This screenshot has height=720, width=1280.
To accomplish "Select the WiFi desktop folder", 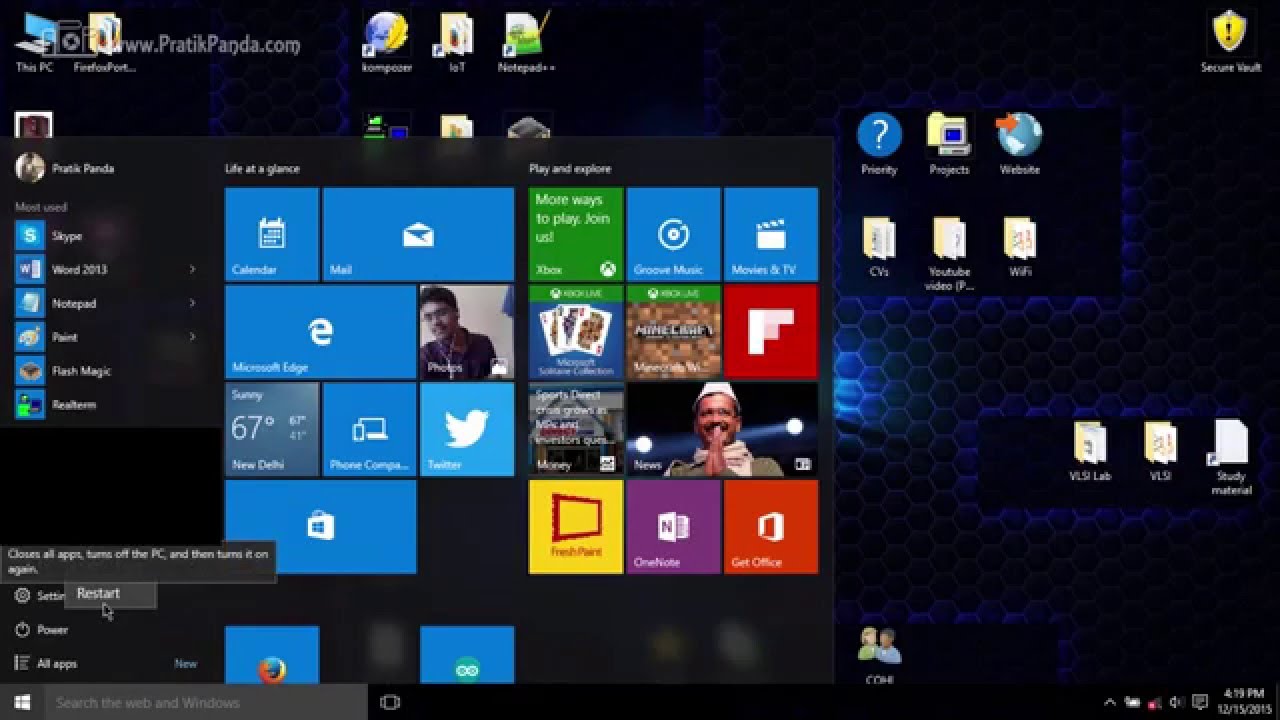I will 1020,247.
